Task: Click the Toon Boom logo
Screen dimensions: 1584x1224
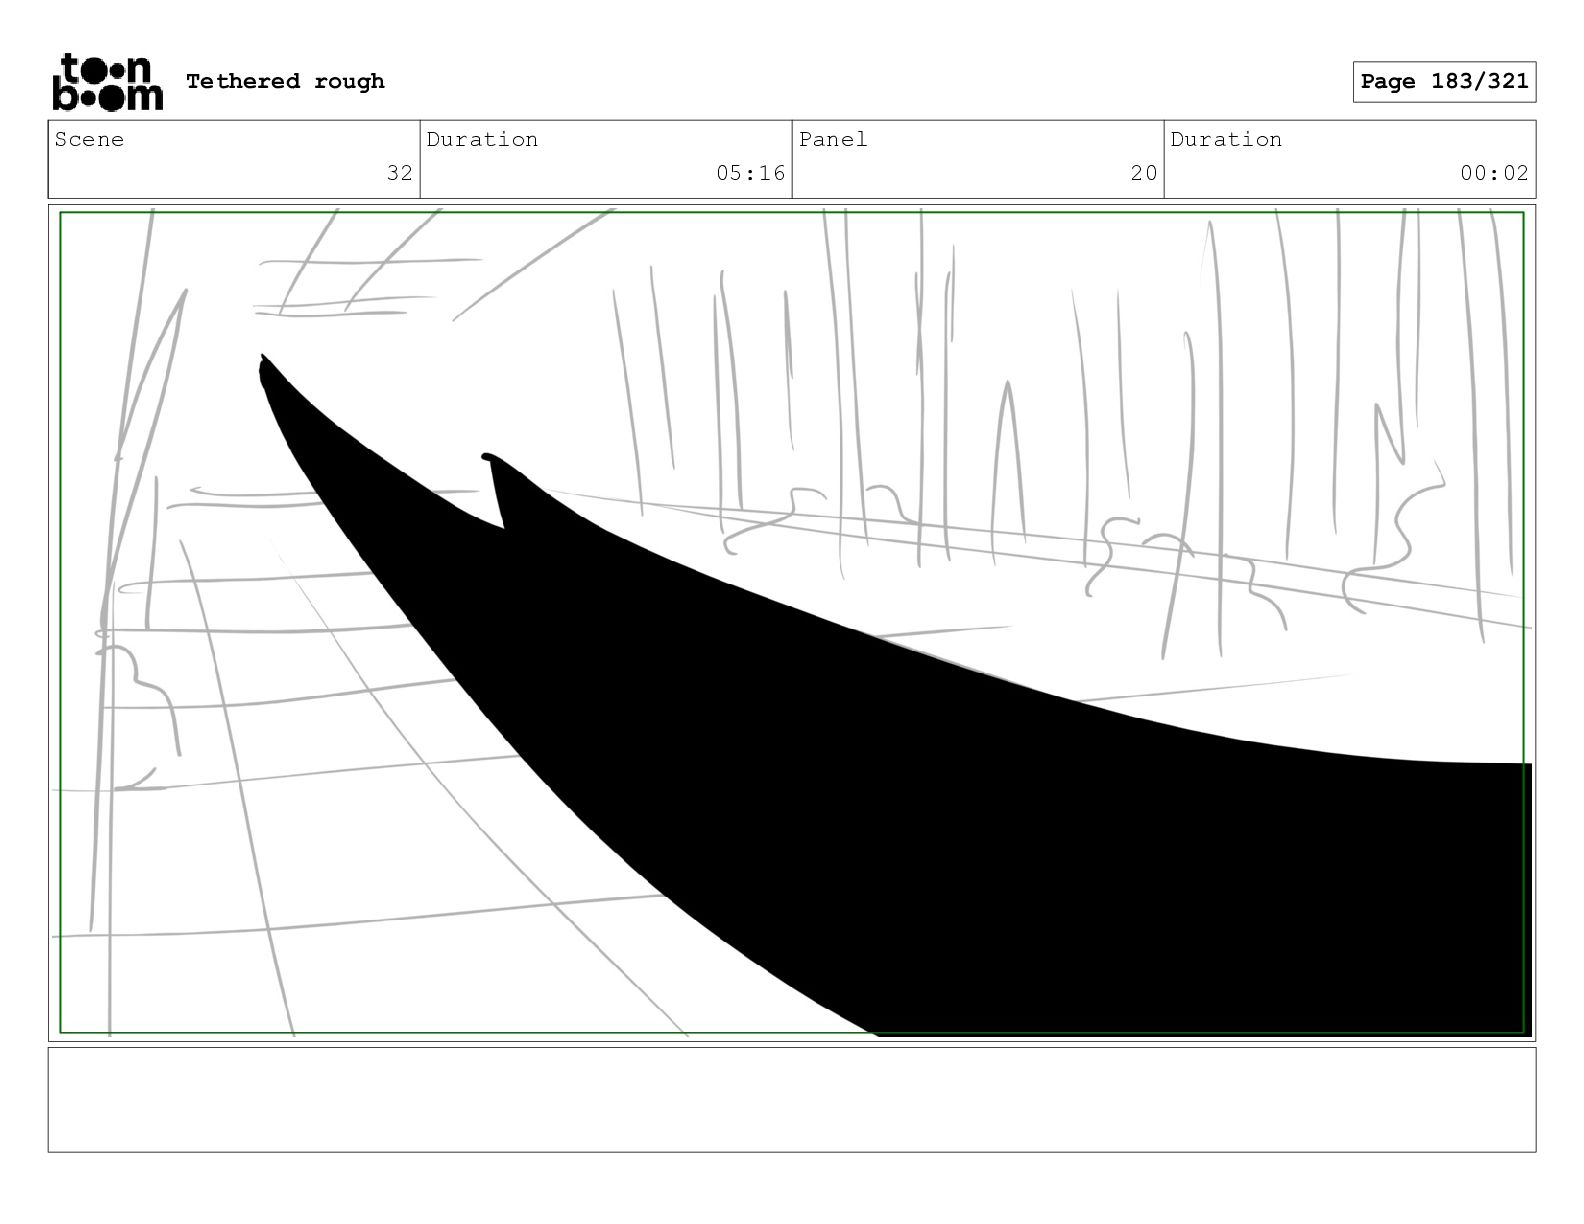Action: coord(107,82)
